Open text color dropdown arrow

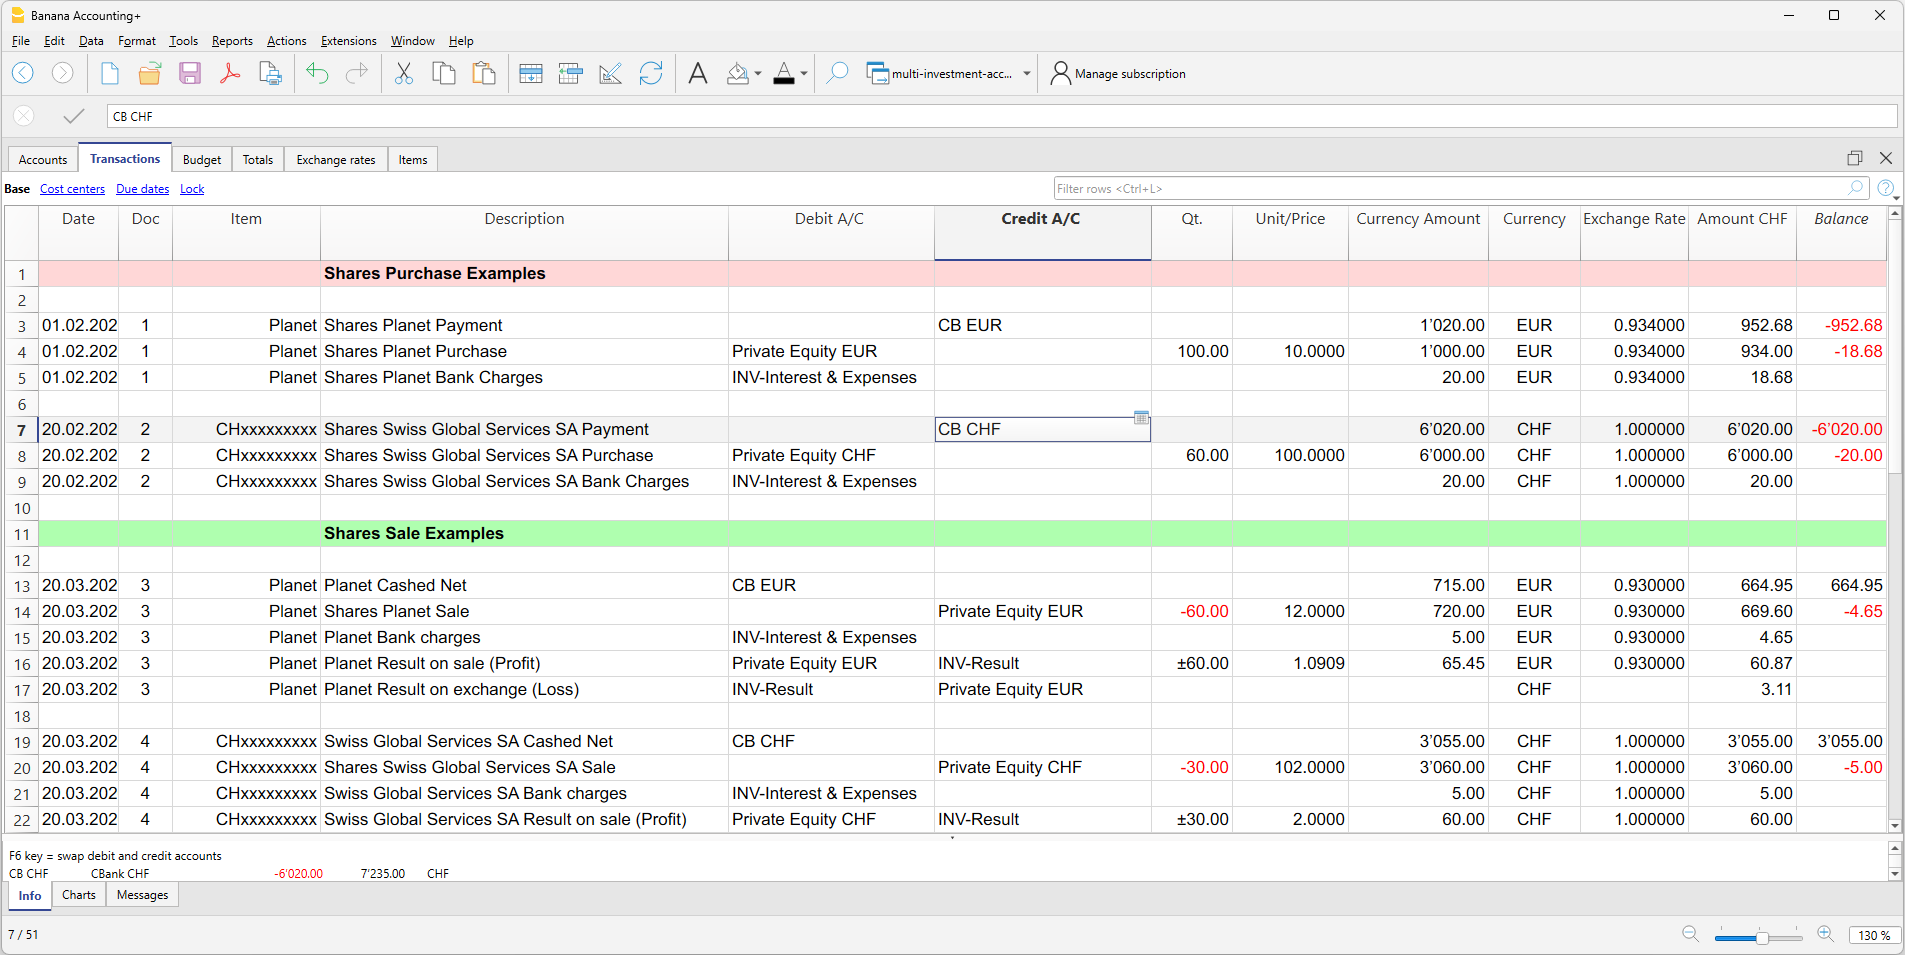point(804,74)
